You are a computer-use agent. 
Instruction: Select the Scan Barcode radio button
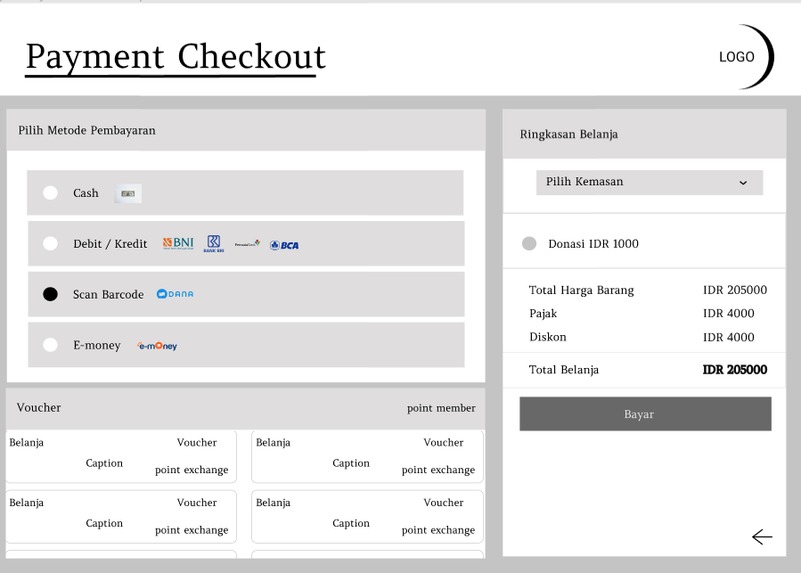(50, 294)
